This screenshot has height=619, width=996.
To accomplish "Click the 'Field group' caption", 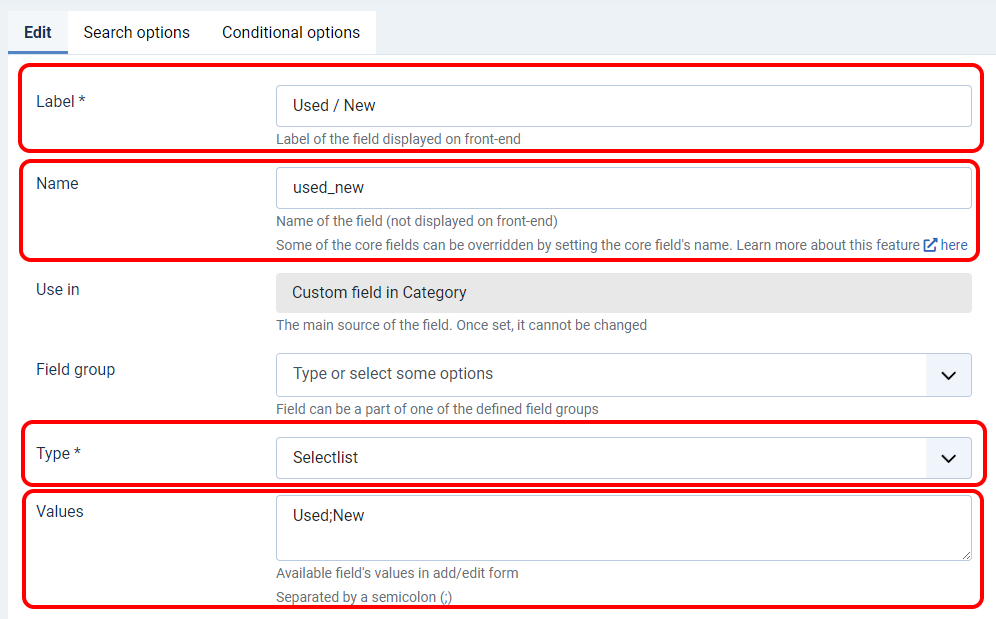I will click(76, 370).
